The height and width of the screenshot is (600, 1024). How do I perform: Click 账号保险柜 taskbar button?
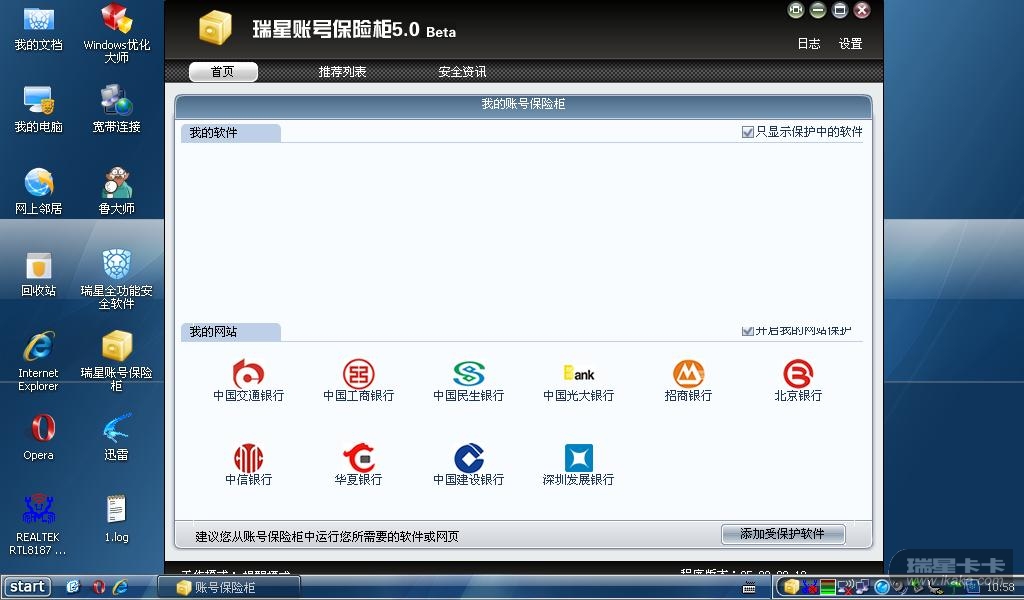tap(229, 587)
